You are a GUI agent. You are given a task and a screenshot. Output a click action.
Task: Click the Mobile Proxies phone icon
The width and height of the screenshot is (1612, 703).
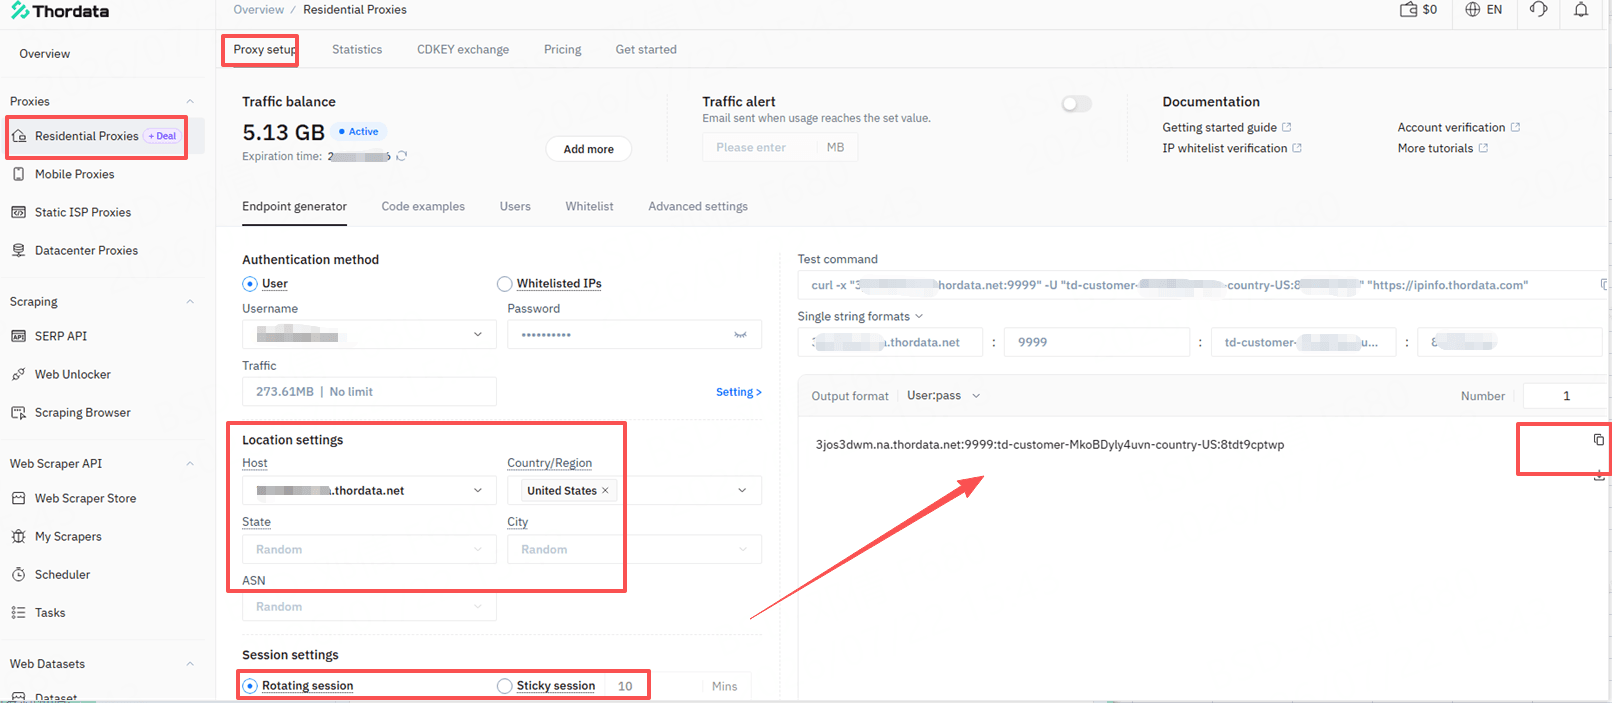(19, 174)
